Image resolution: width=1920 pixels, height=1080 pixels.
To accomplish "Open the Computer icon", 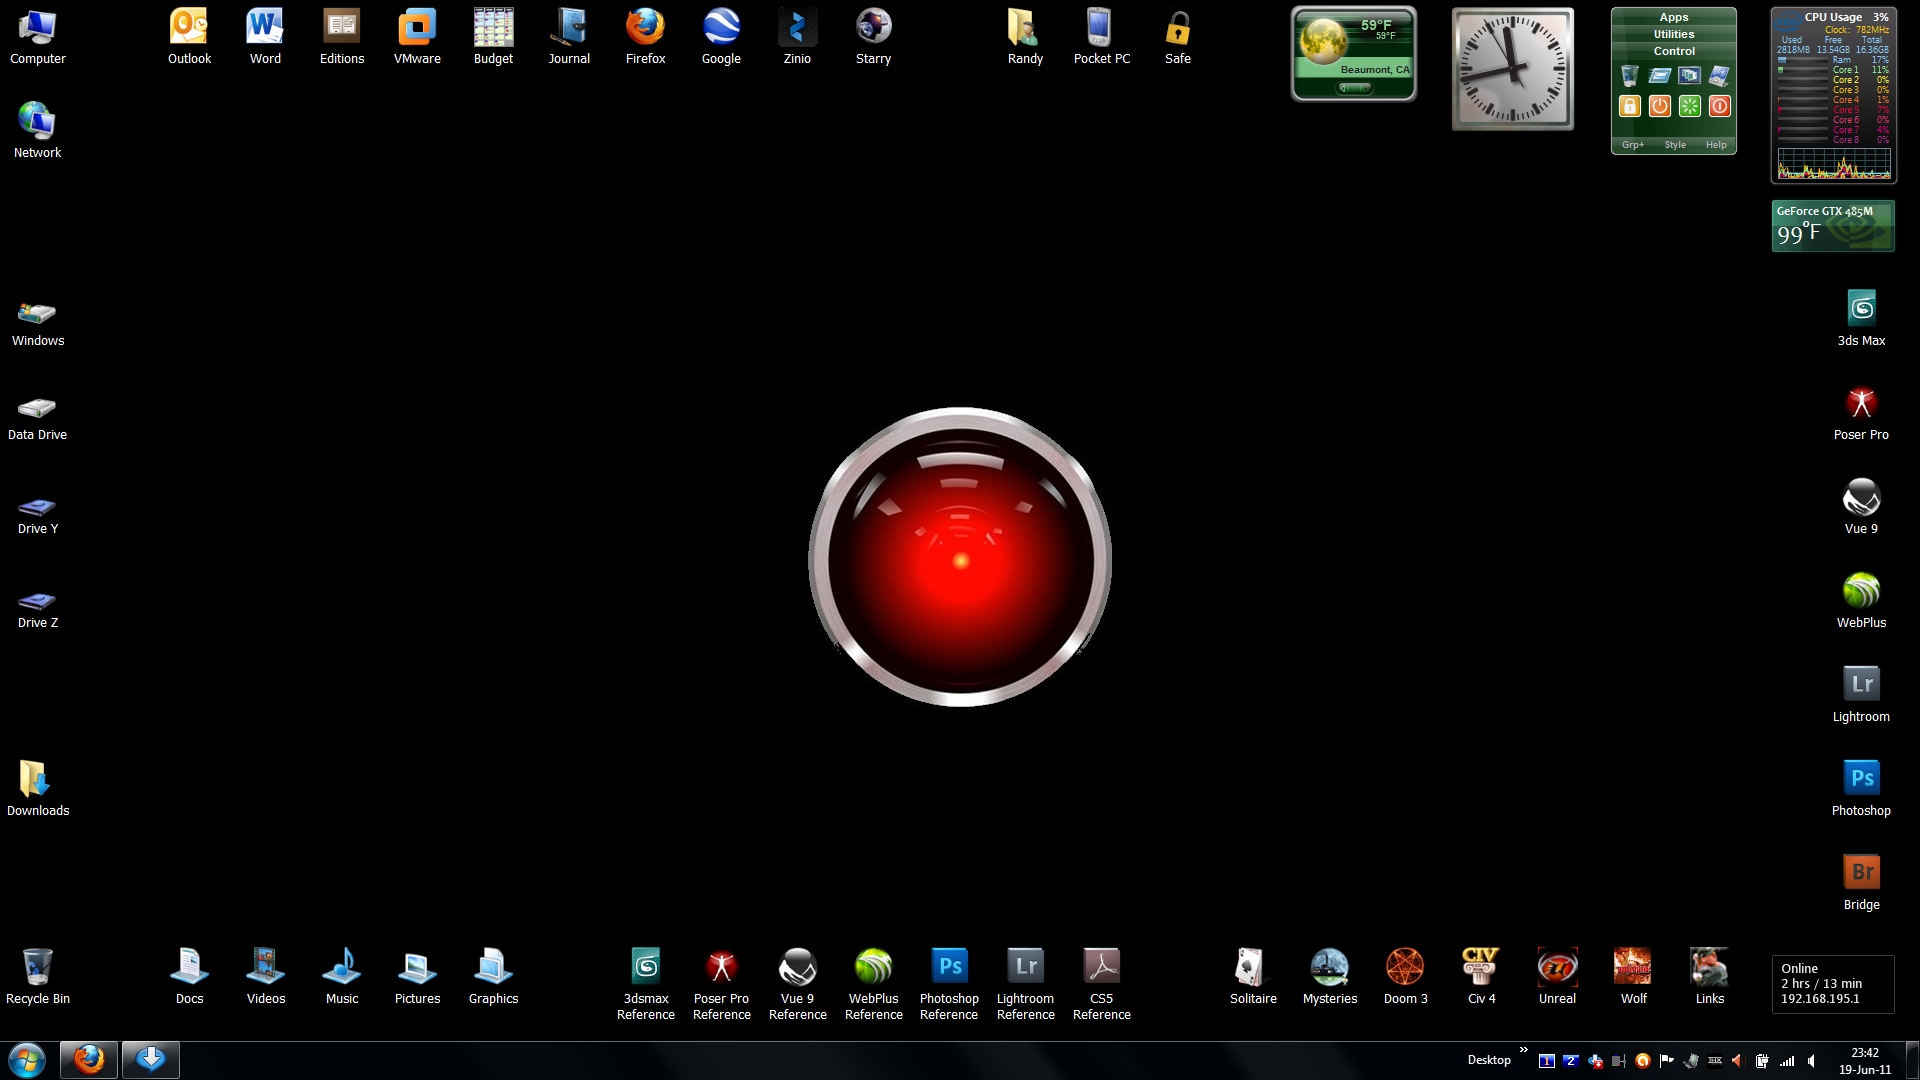I will click(x=37, y=37).
